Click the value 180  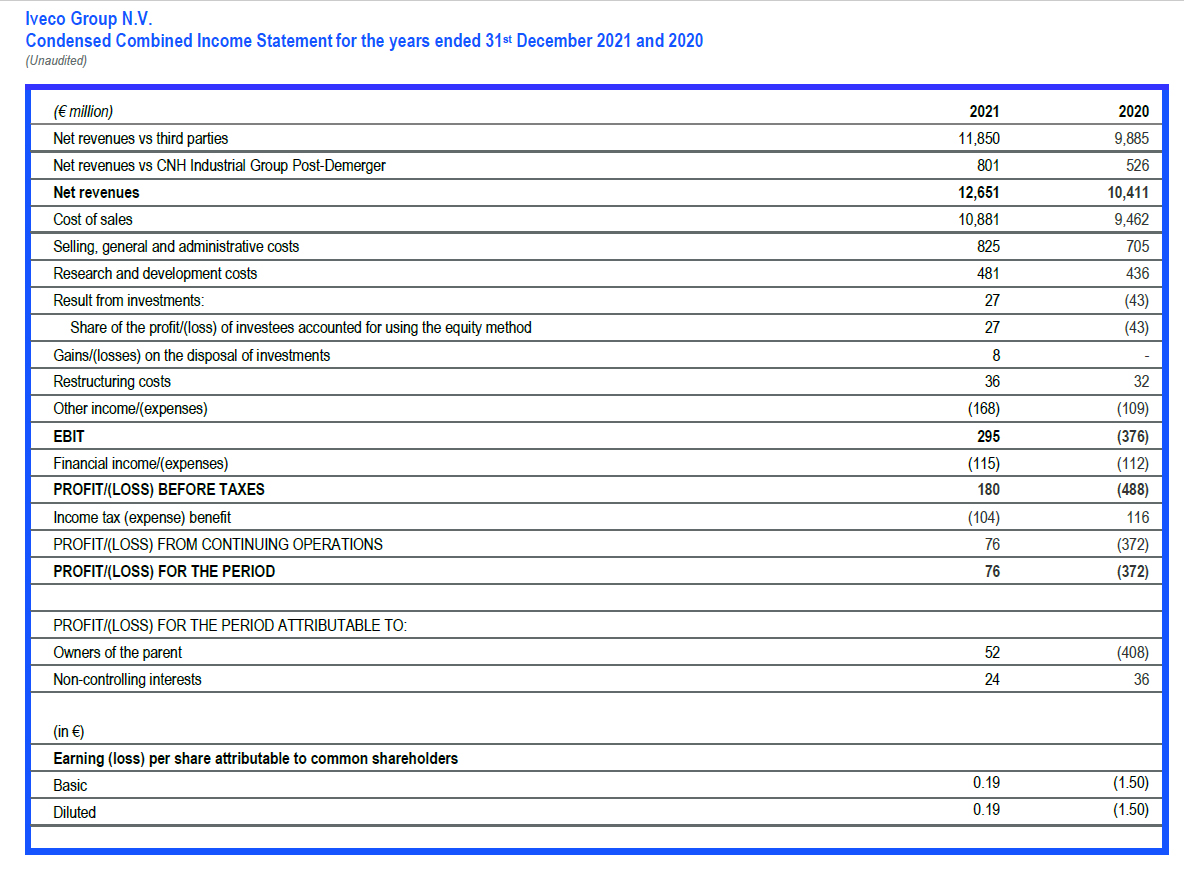click(x=988, y=490)
